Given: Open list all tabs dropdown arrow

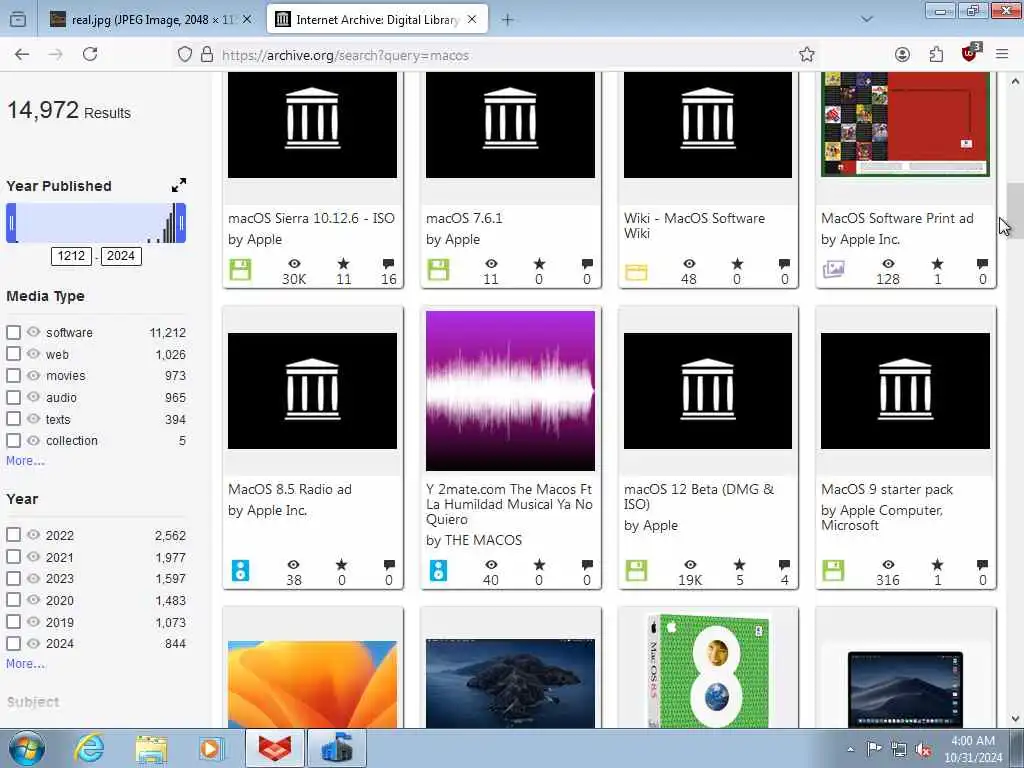Looking at the screenshot, I should pyautogui.click(x=867, y=19).
